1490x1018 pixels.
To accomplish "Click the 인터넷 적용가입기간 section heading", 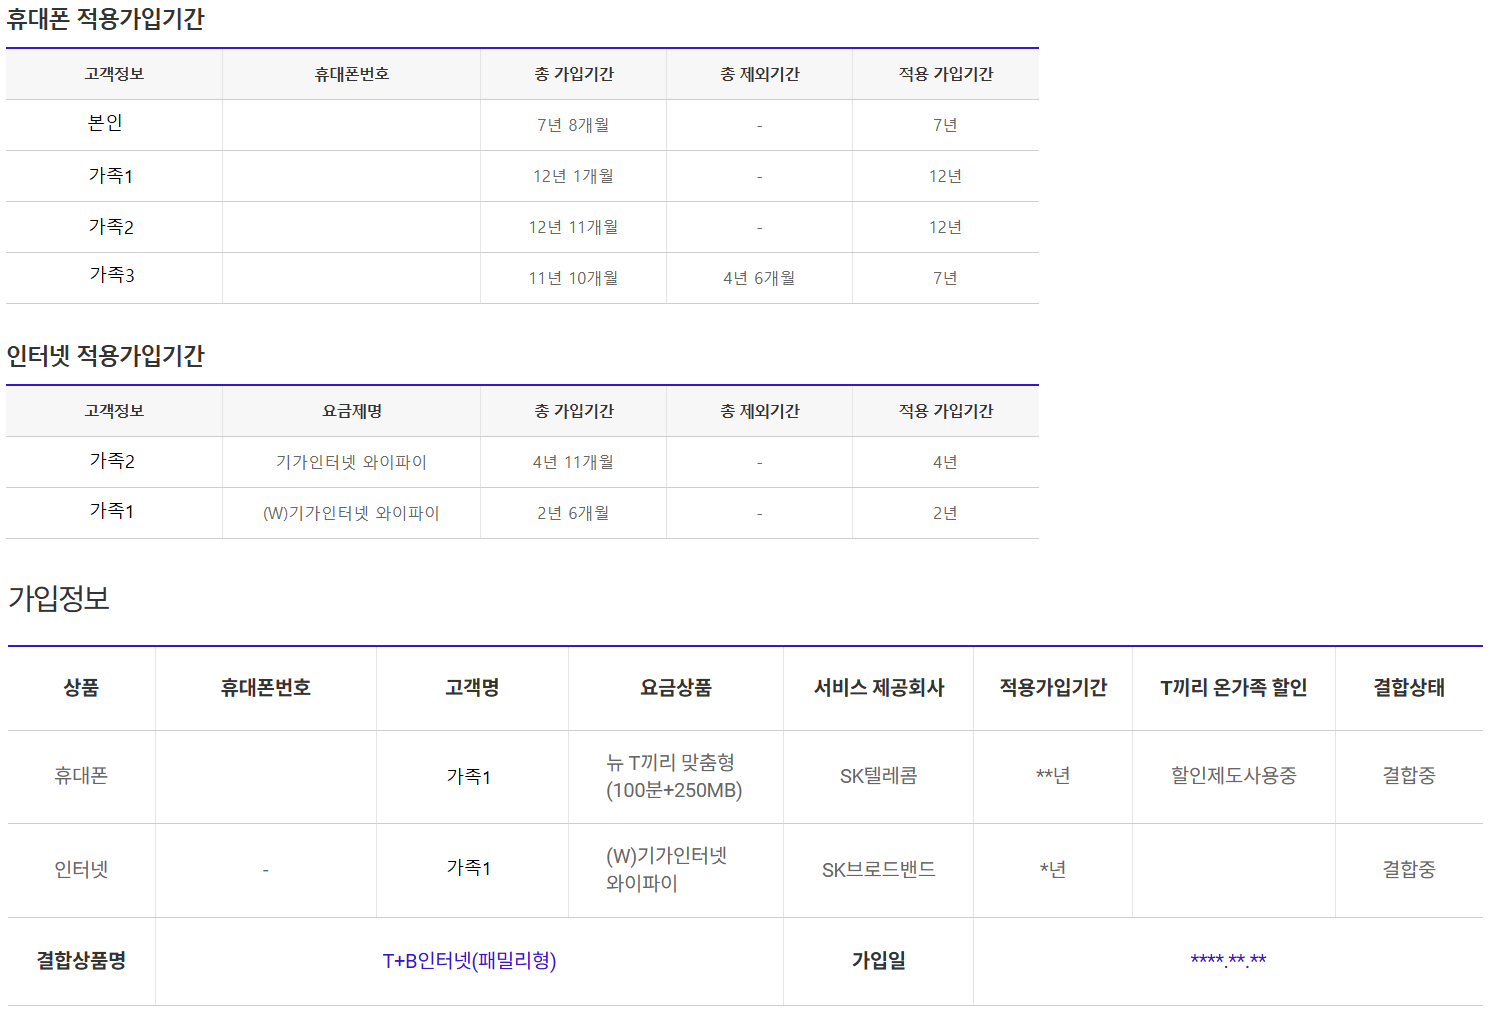I will pos(105,356).
